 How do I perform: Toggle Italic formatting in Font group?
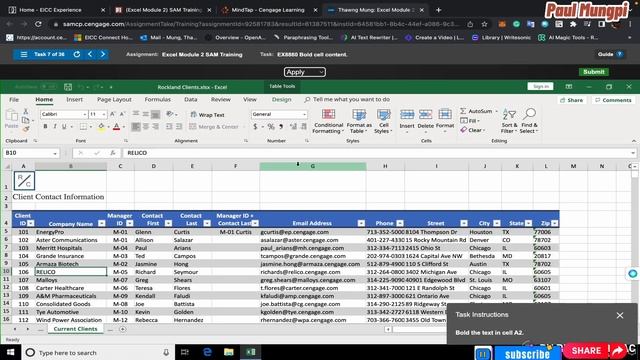[55, 127]
